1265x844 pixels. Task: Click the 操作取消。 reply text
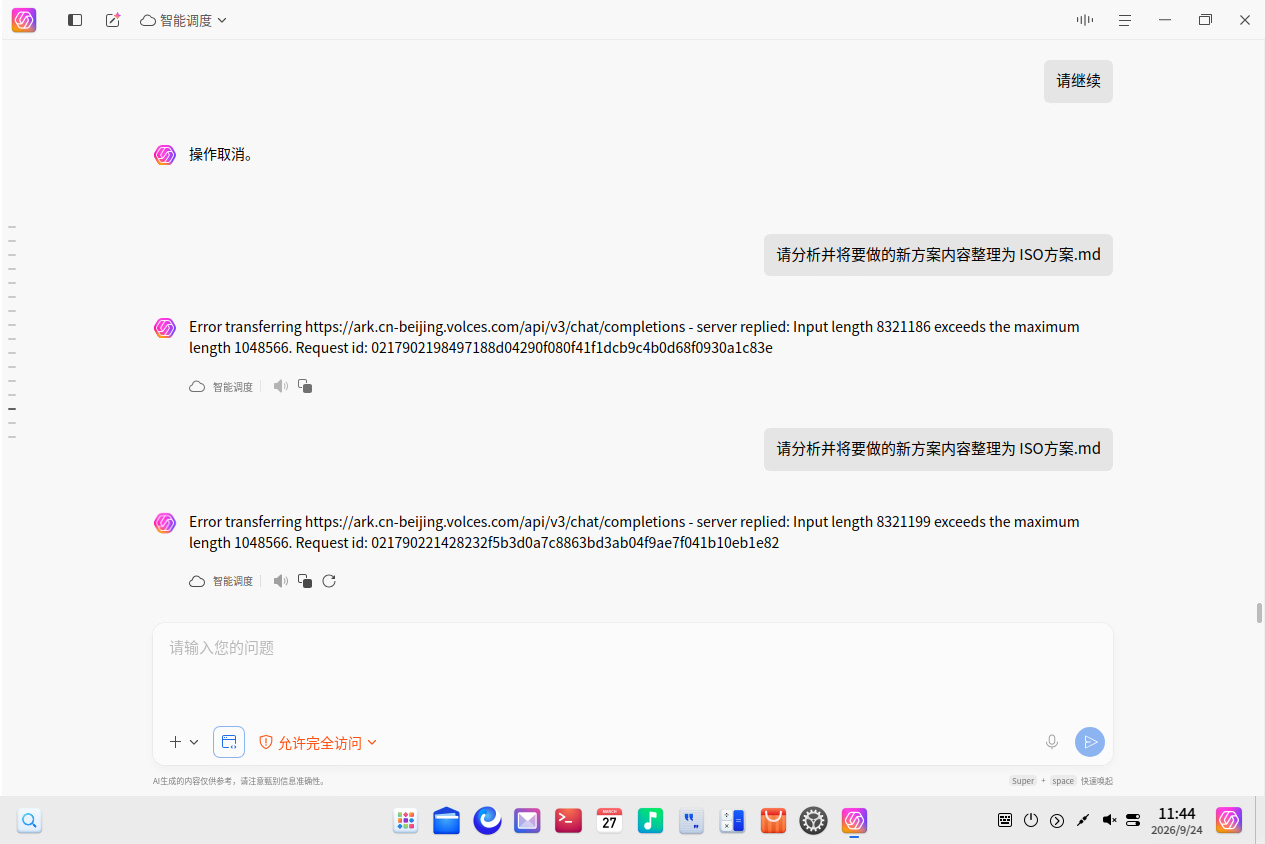tap(221, 155)
